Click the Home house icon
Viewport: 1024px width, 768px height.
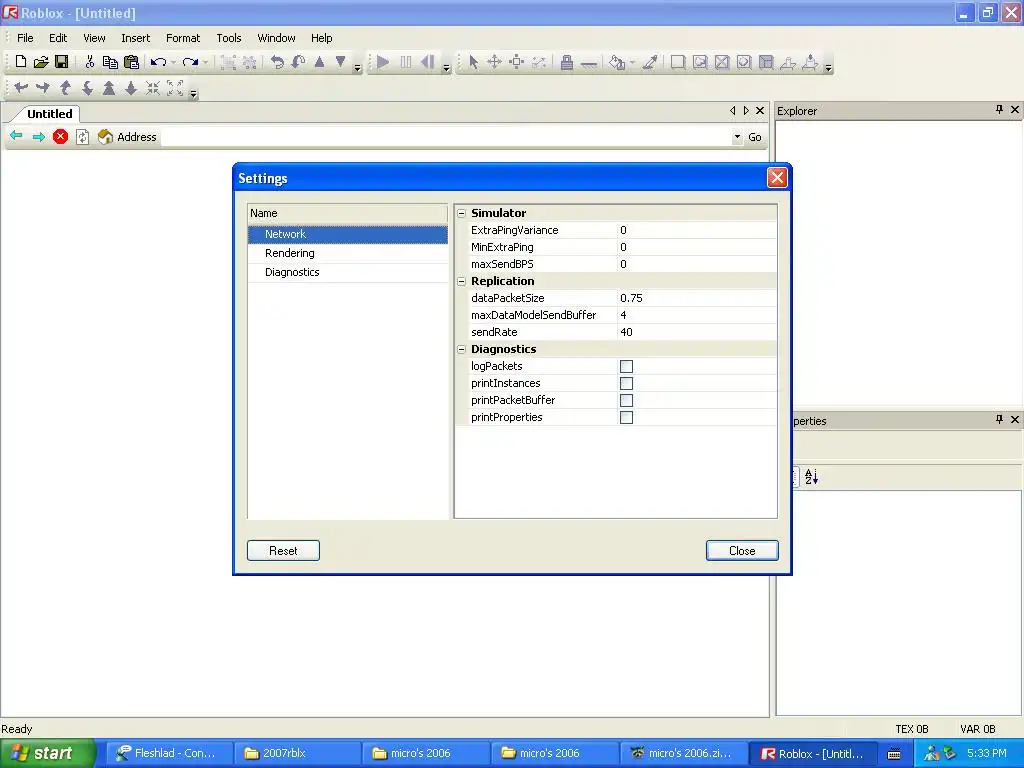pyautogui.click(x=105, y=136)
